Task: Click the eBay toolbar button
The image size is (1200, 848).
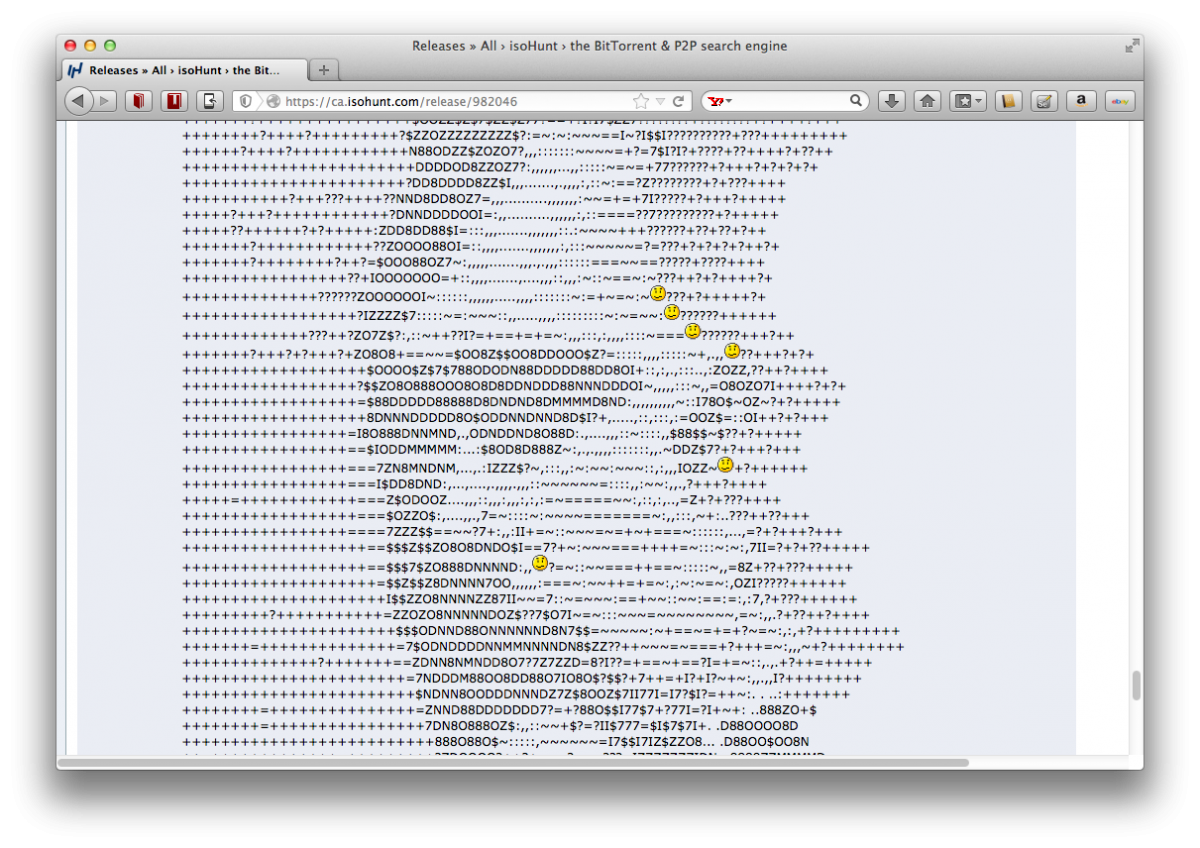Action: tap(1119, 101)
